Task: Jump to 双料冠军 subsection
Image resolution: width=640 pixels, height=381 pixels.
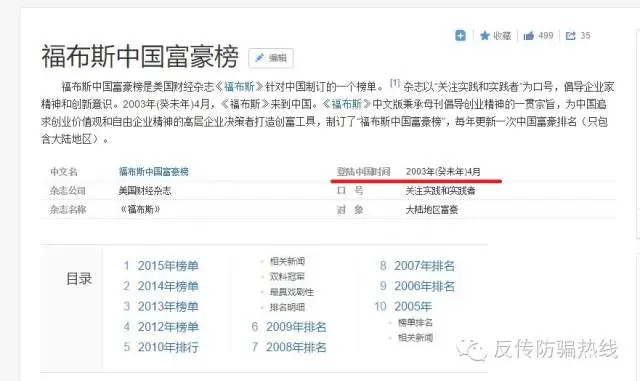Action: 287,276
